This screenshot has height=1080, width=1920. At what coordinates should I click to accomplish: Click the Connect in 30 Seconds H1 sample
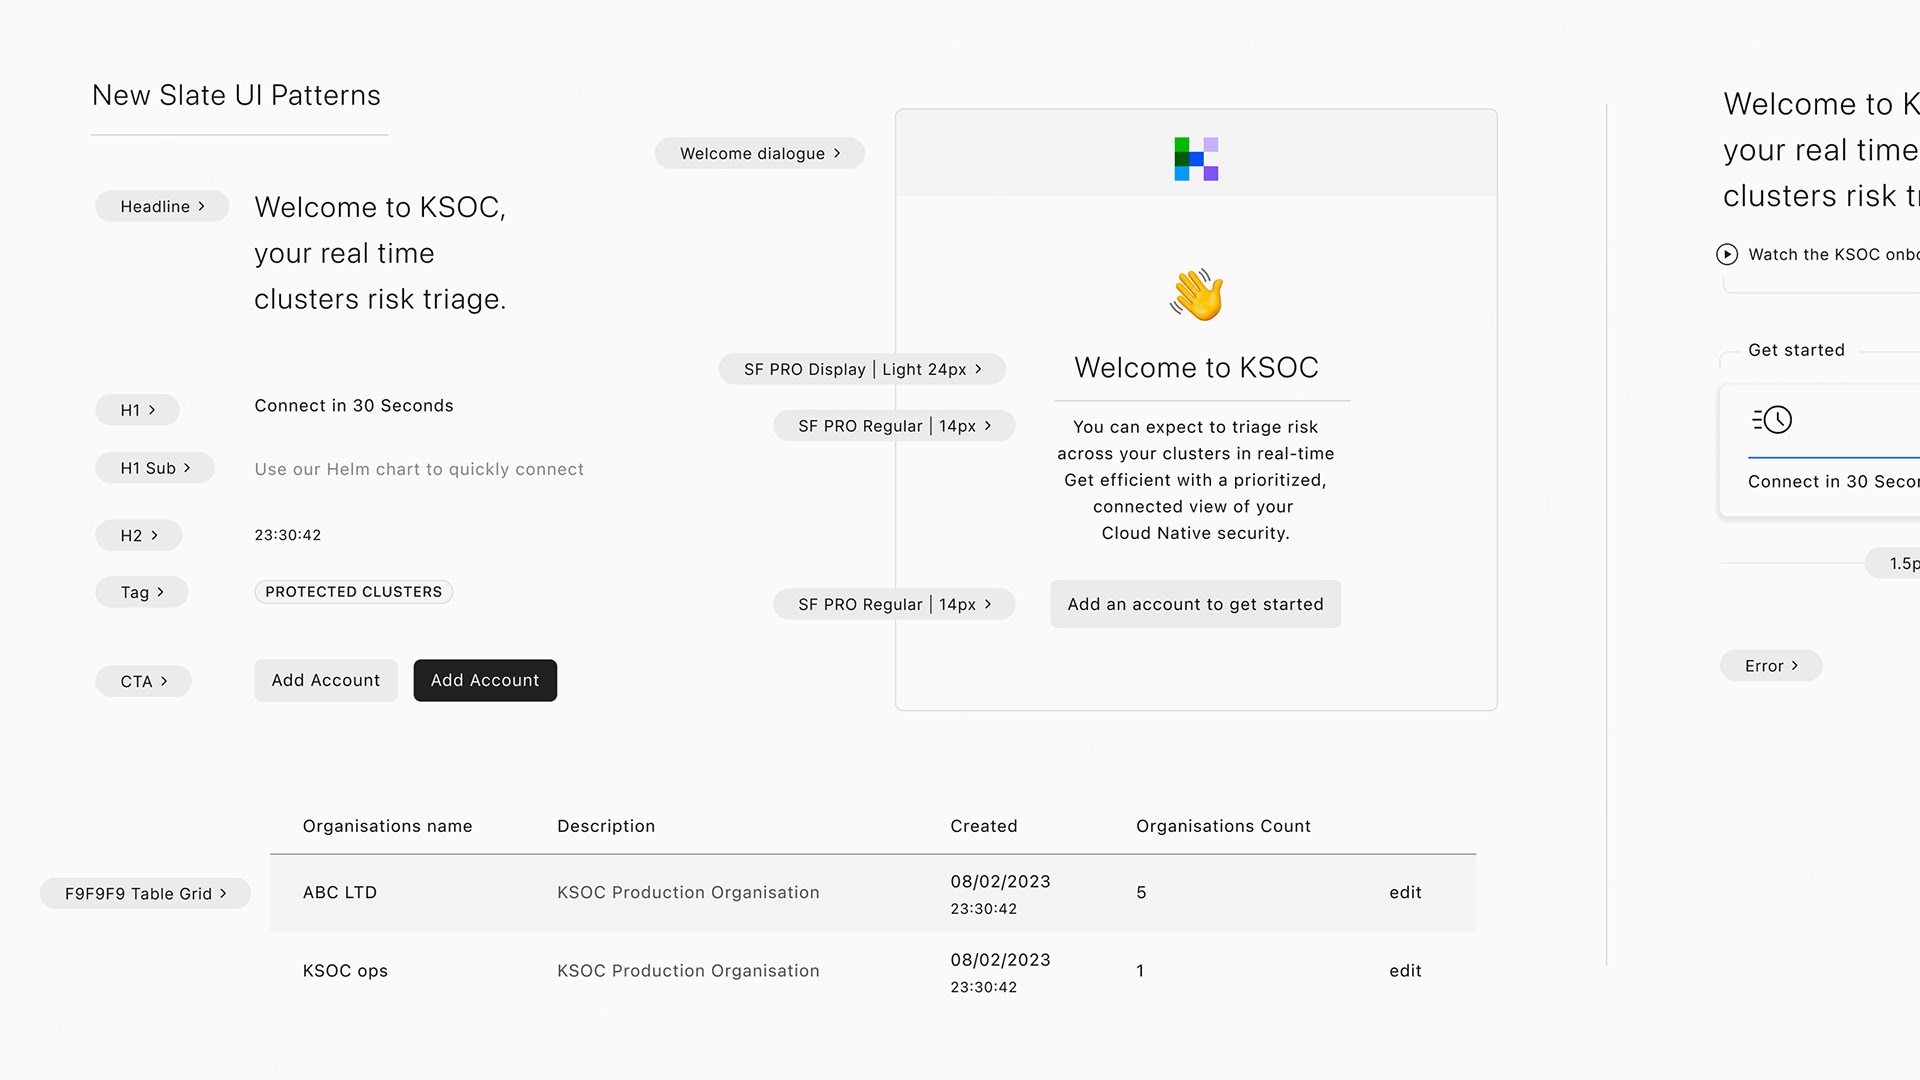click(x=354, y=405)
